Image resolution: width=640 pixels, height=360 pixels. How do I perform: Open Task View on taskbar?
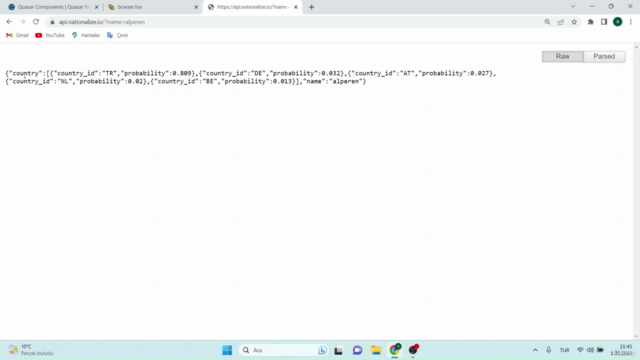point(338,350)
